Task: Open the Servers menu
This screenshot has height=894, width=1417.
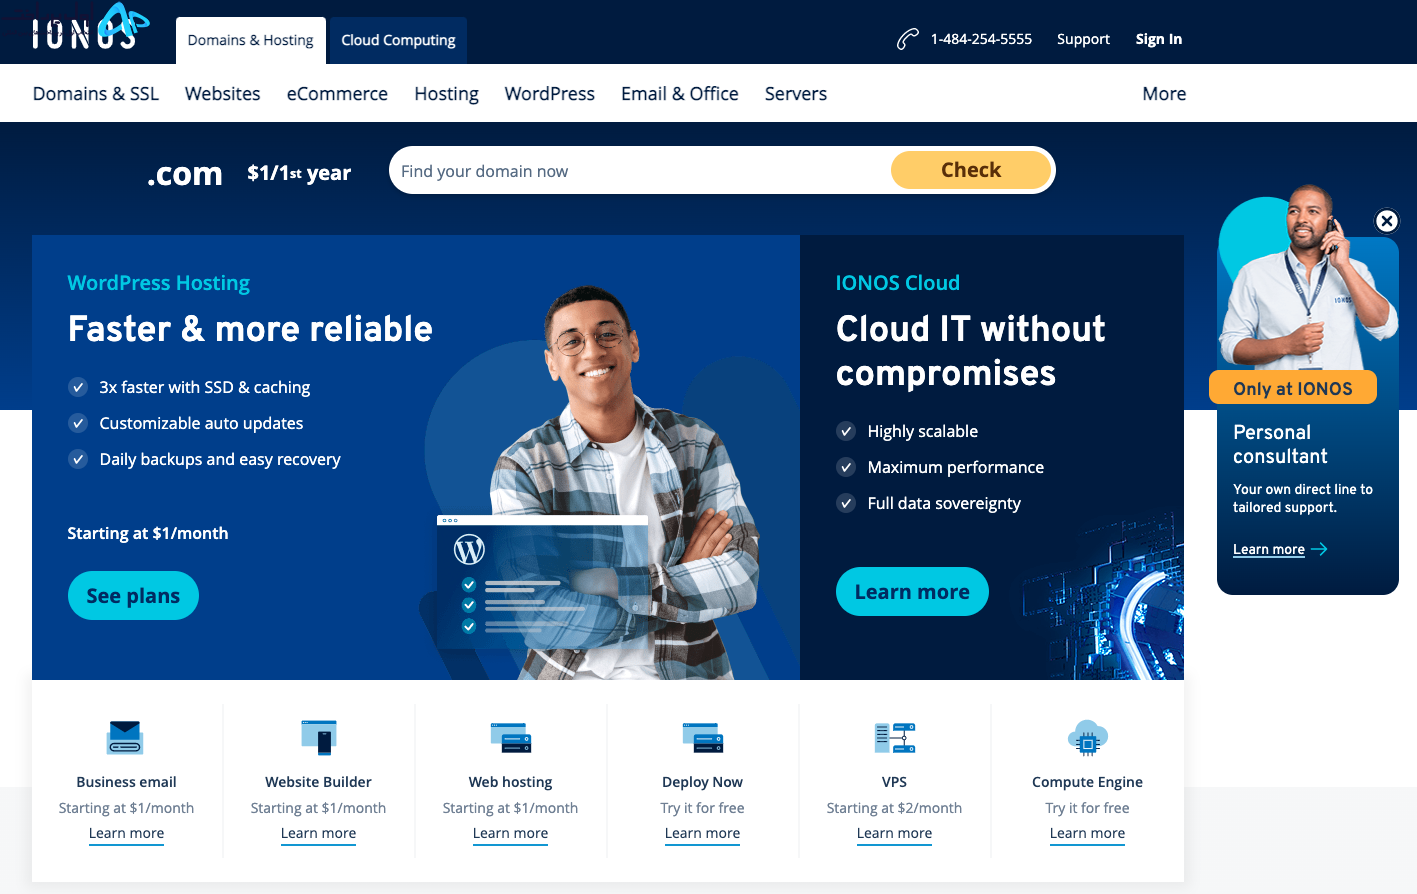Action: click(x=796, y=93)
